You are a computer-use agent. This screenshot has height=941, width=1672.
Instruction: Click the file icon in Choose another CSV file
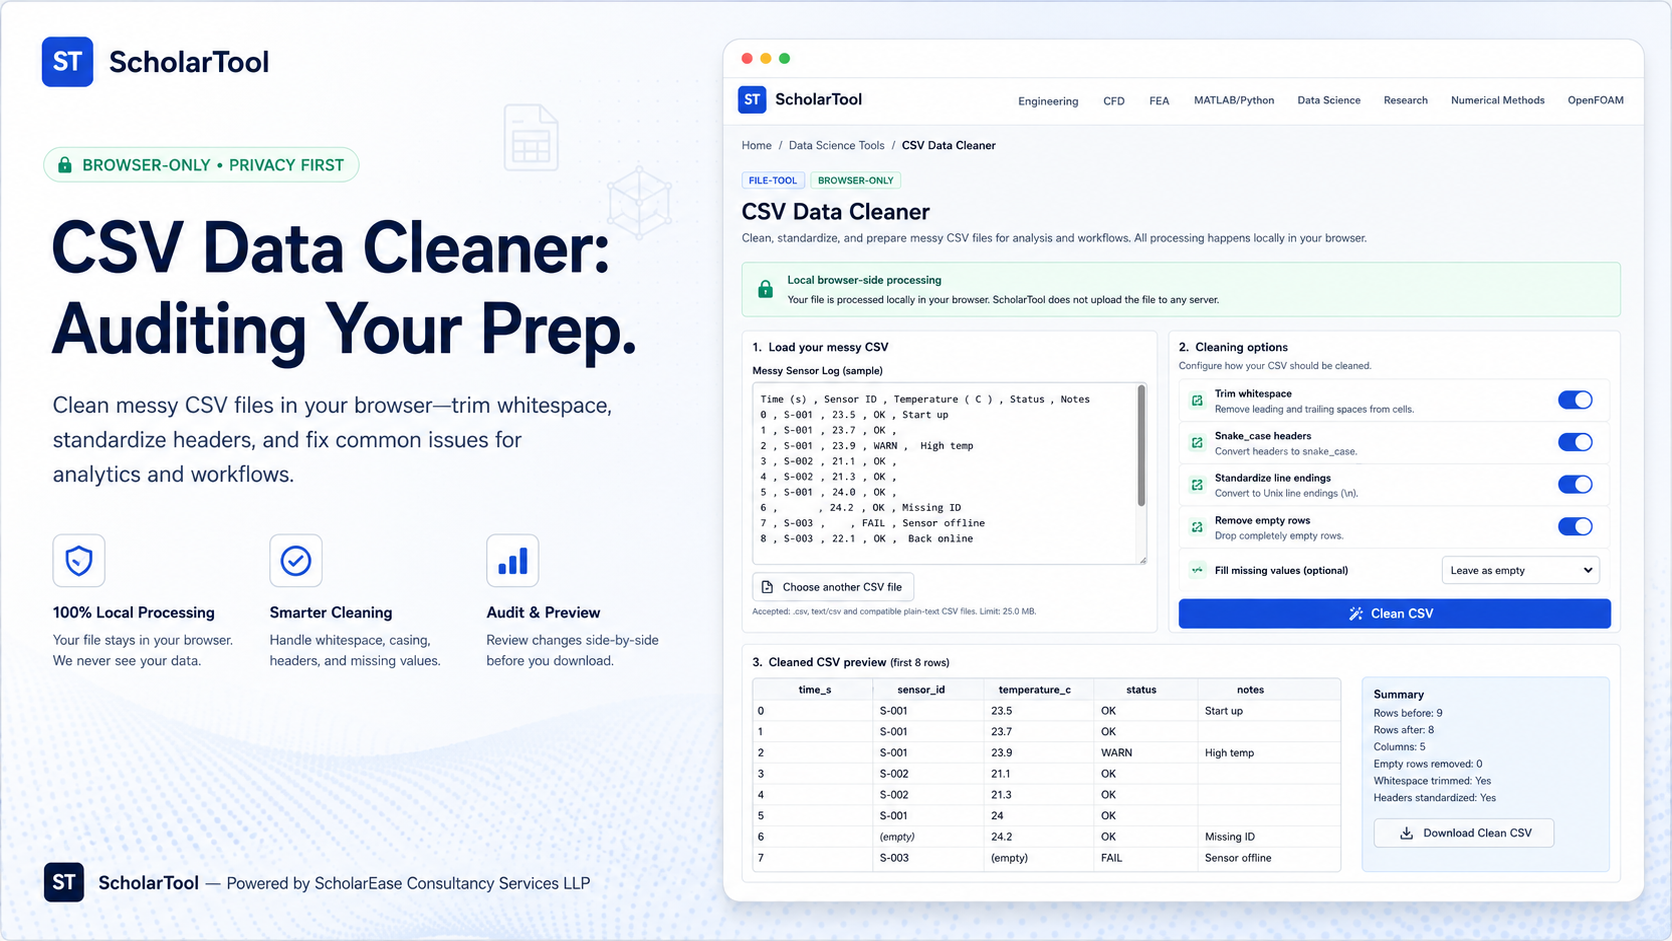point(767,587)
